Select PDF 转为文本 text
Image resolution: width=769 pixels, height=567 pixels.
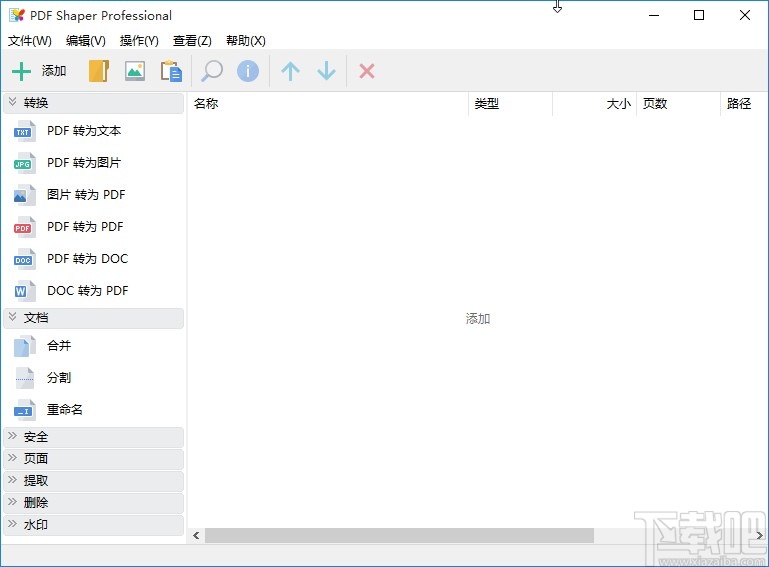click(84, 131)
